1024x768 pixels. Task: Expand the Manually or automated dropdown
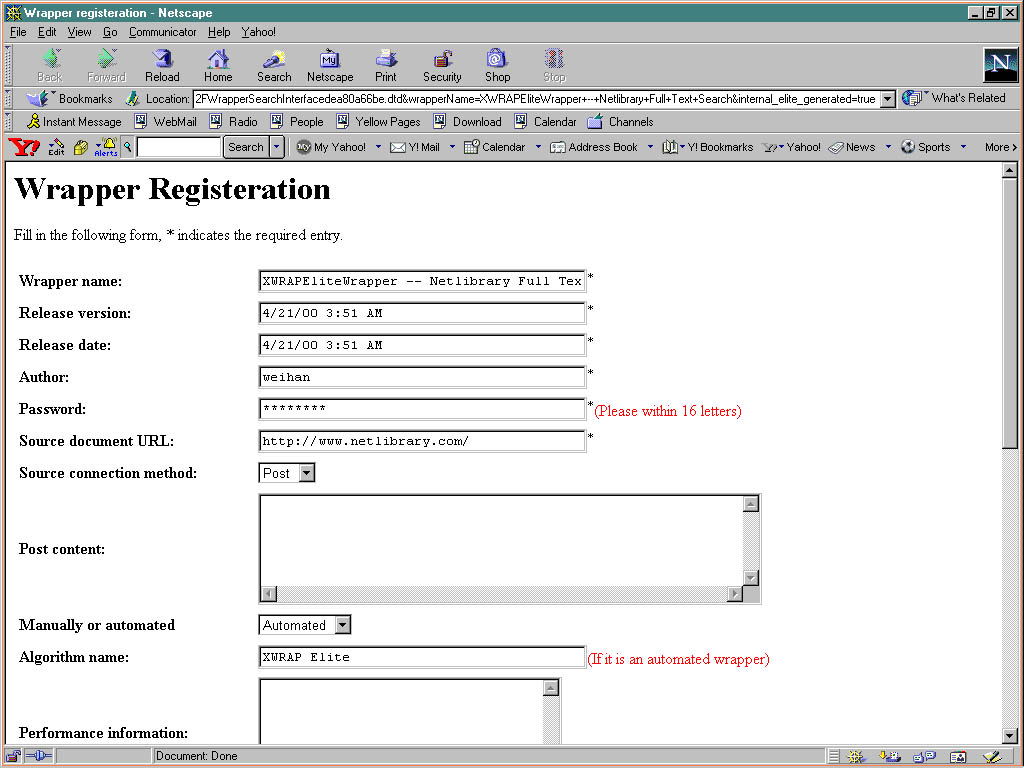pyautogui.click(x=342, y=625)
